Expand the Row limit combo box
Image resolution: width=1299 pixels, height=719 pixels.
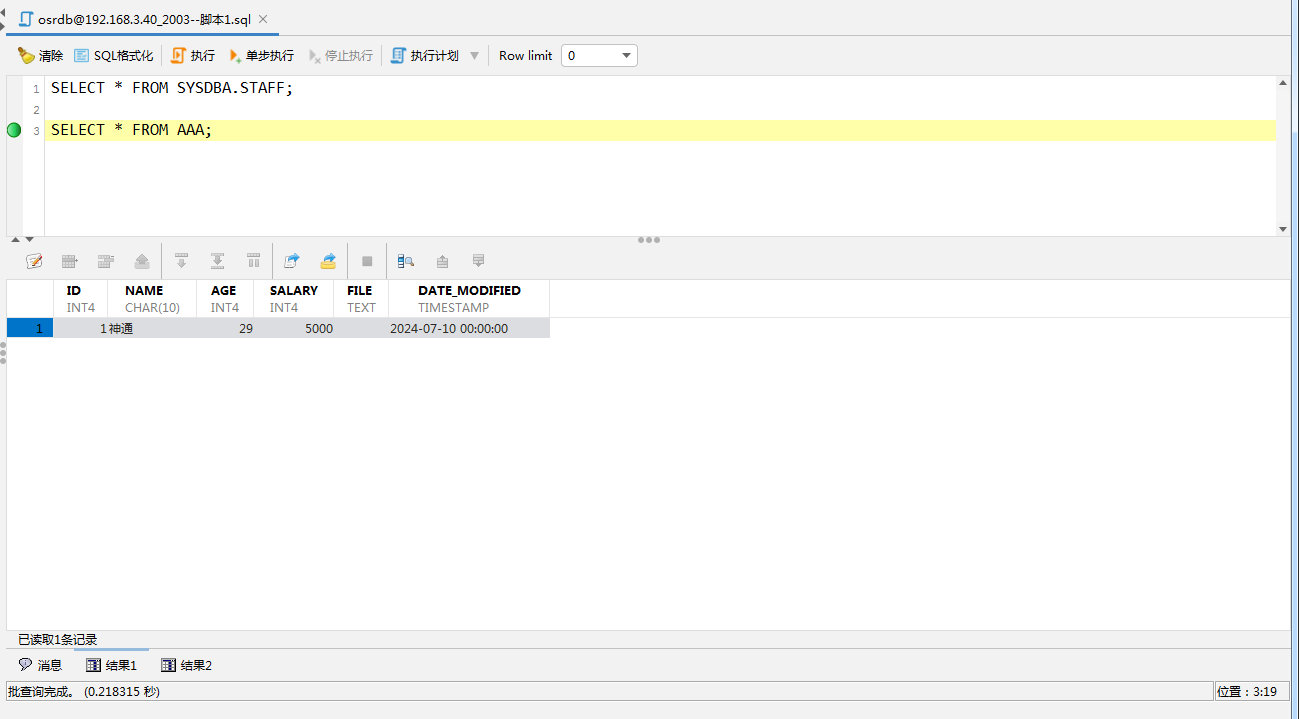(627, 56)
